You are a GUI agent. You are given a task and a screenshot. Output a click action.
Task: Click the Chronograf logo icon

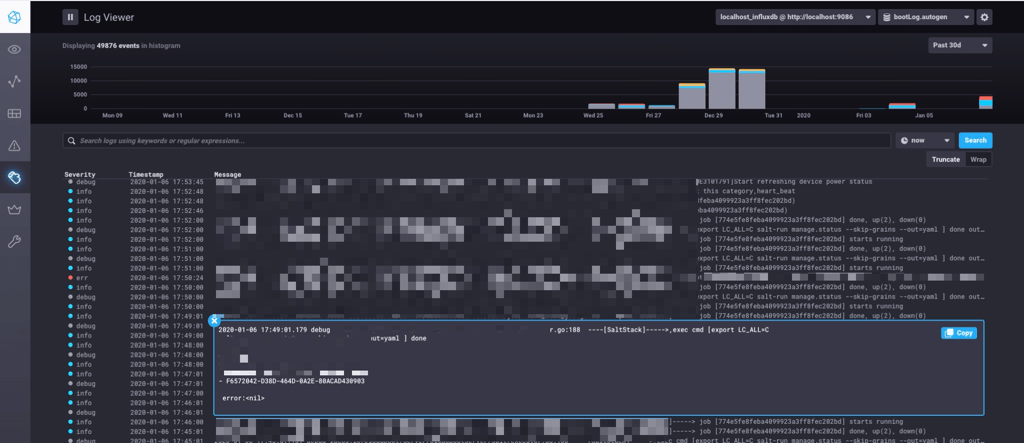(14, 16)
